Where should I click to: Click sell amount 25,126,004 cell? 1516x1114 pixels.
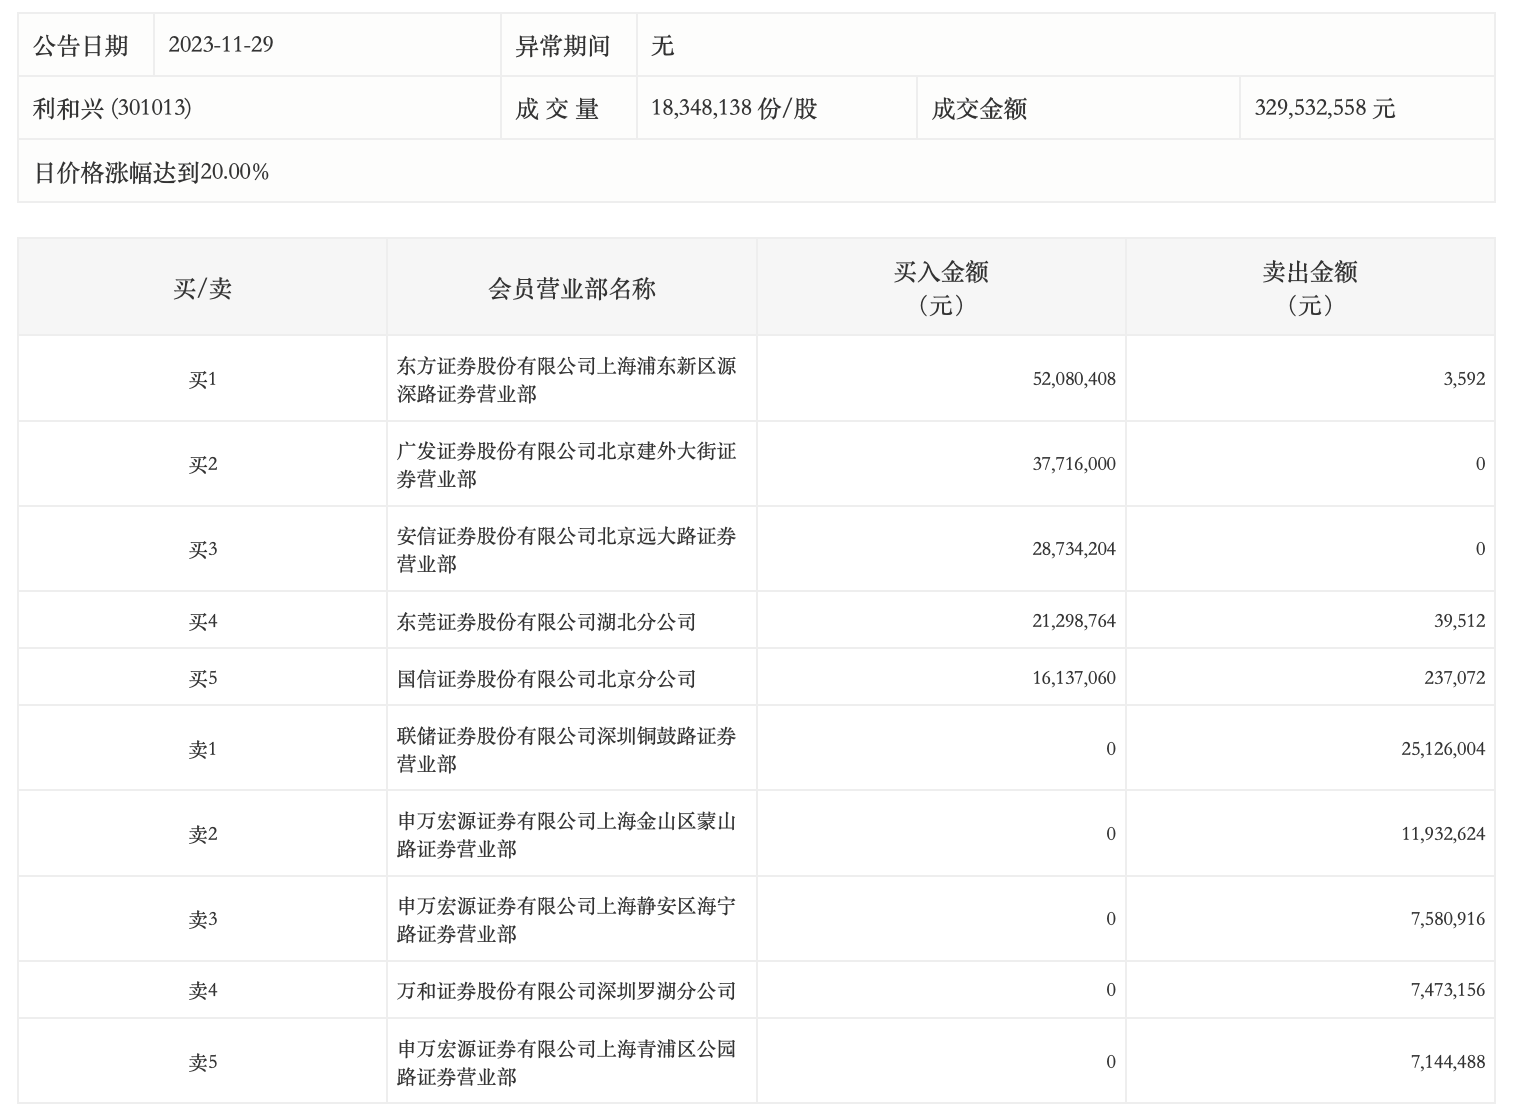1442,749
